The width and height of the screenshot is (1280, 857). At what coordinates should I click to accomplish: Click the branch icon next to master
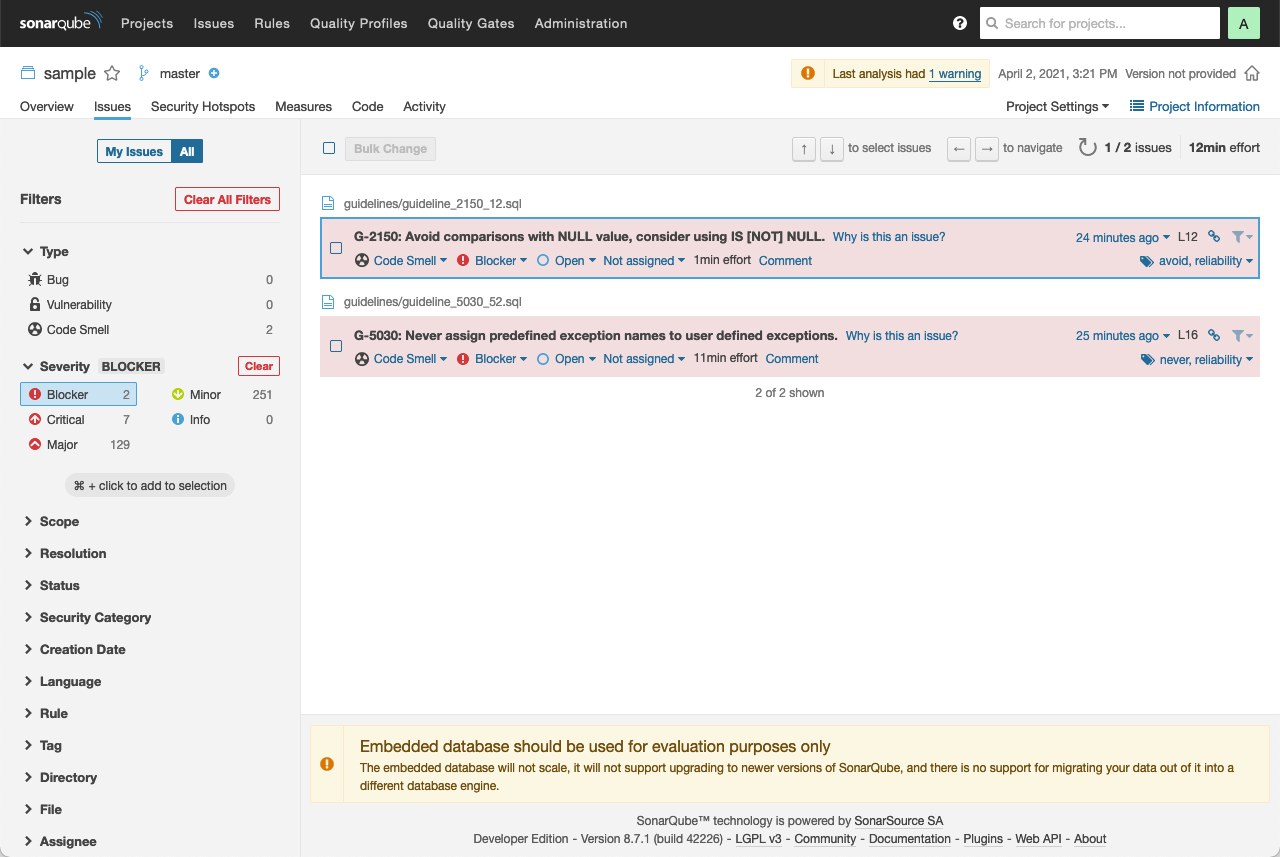144,73
